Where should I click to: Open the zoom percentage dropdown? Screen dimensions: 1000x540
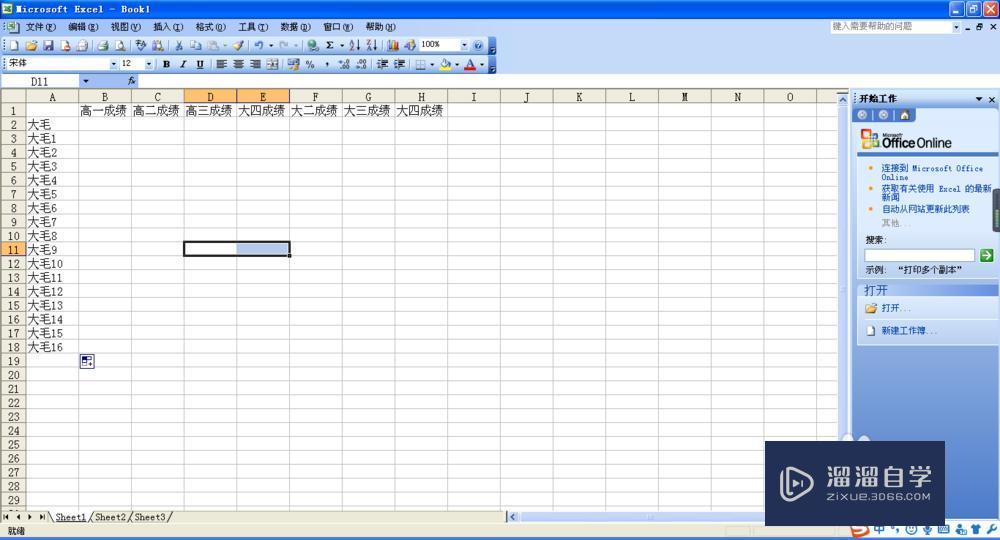[464, 45]
